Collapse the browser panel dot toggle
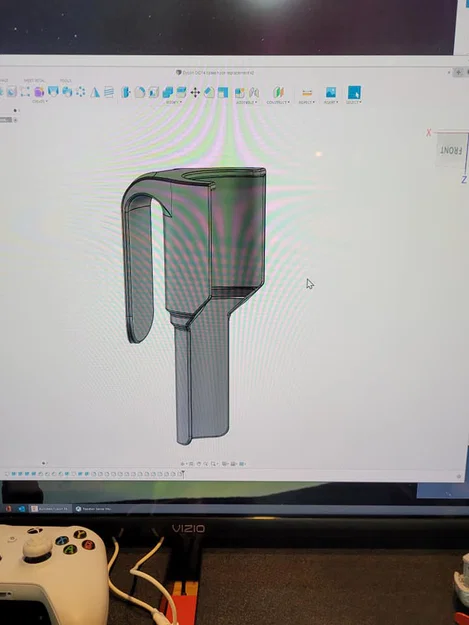Viewport: 469px width, 625px height. (15, 110)
